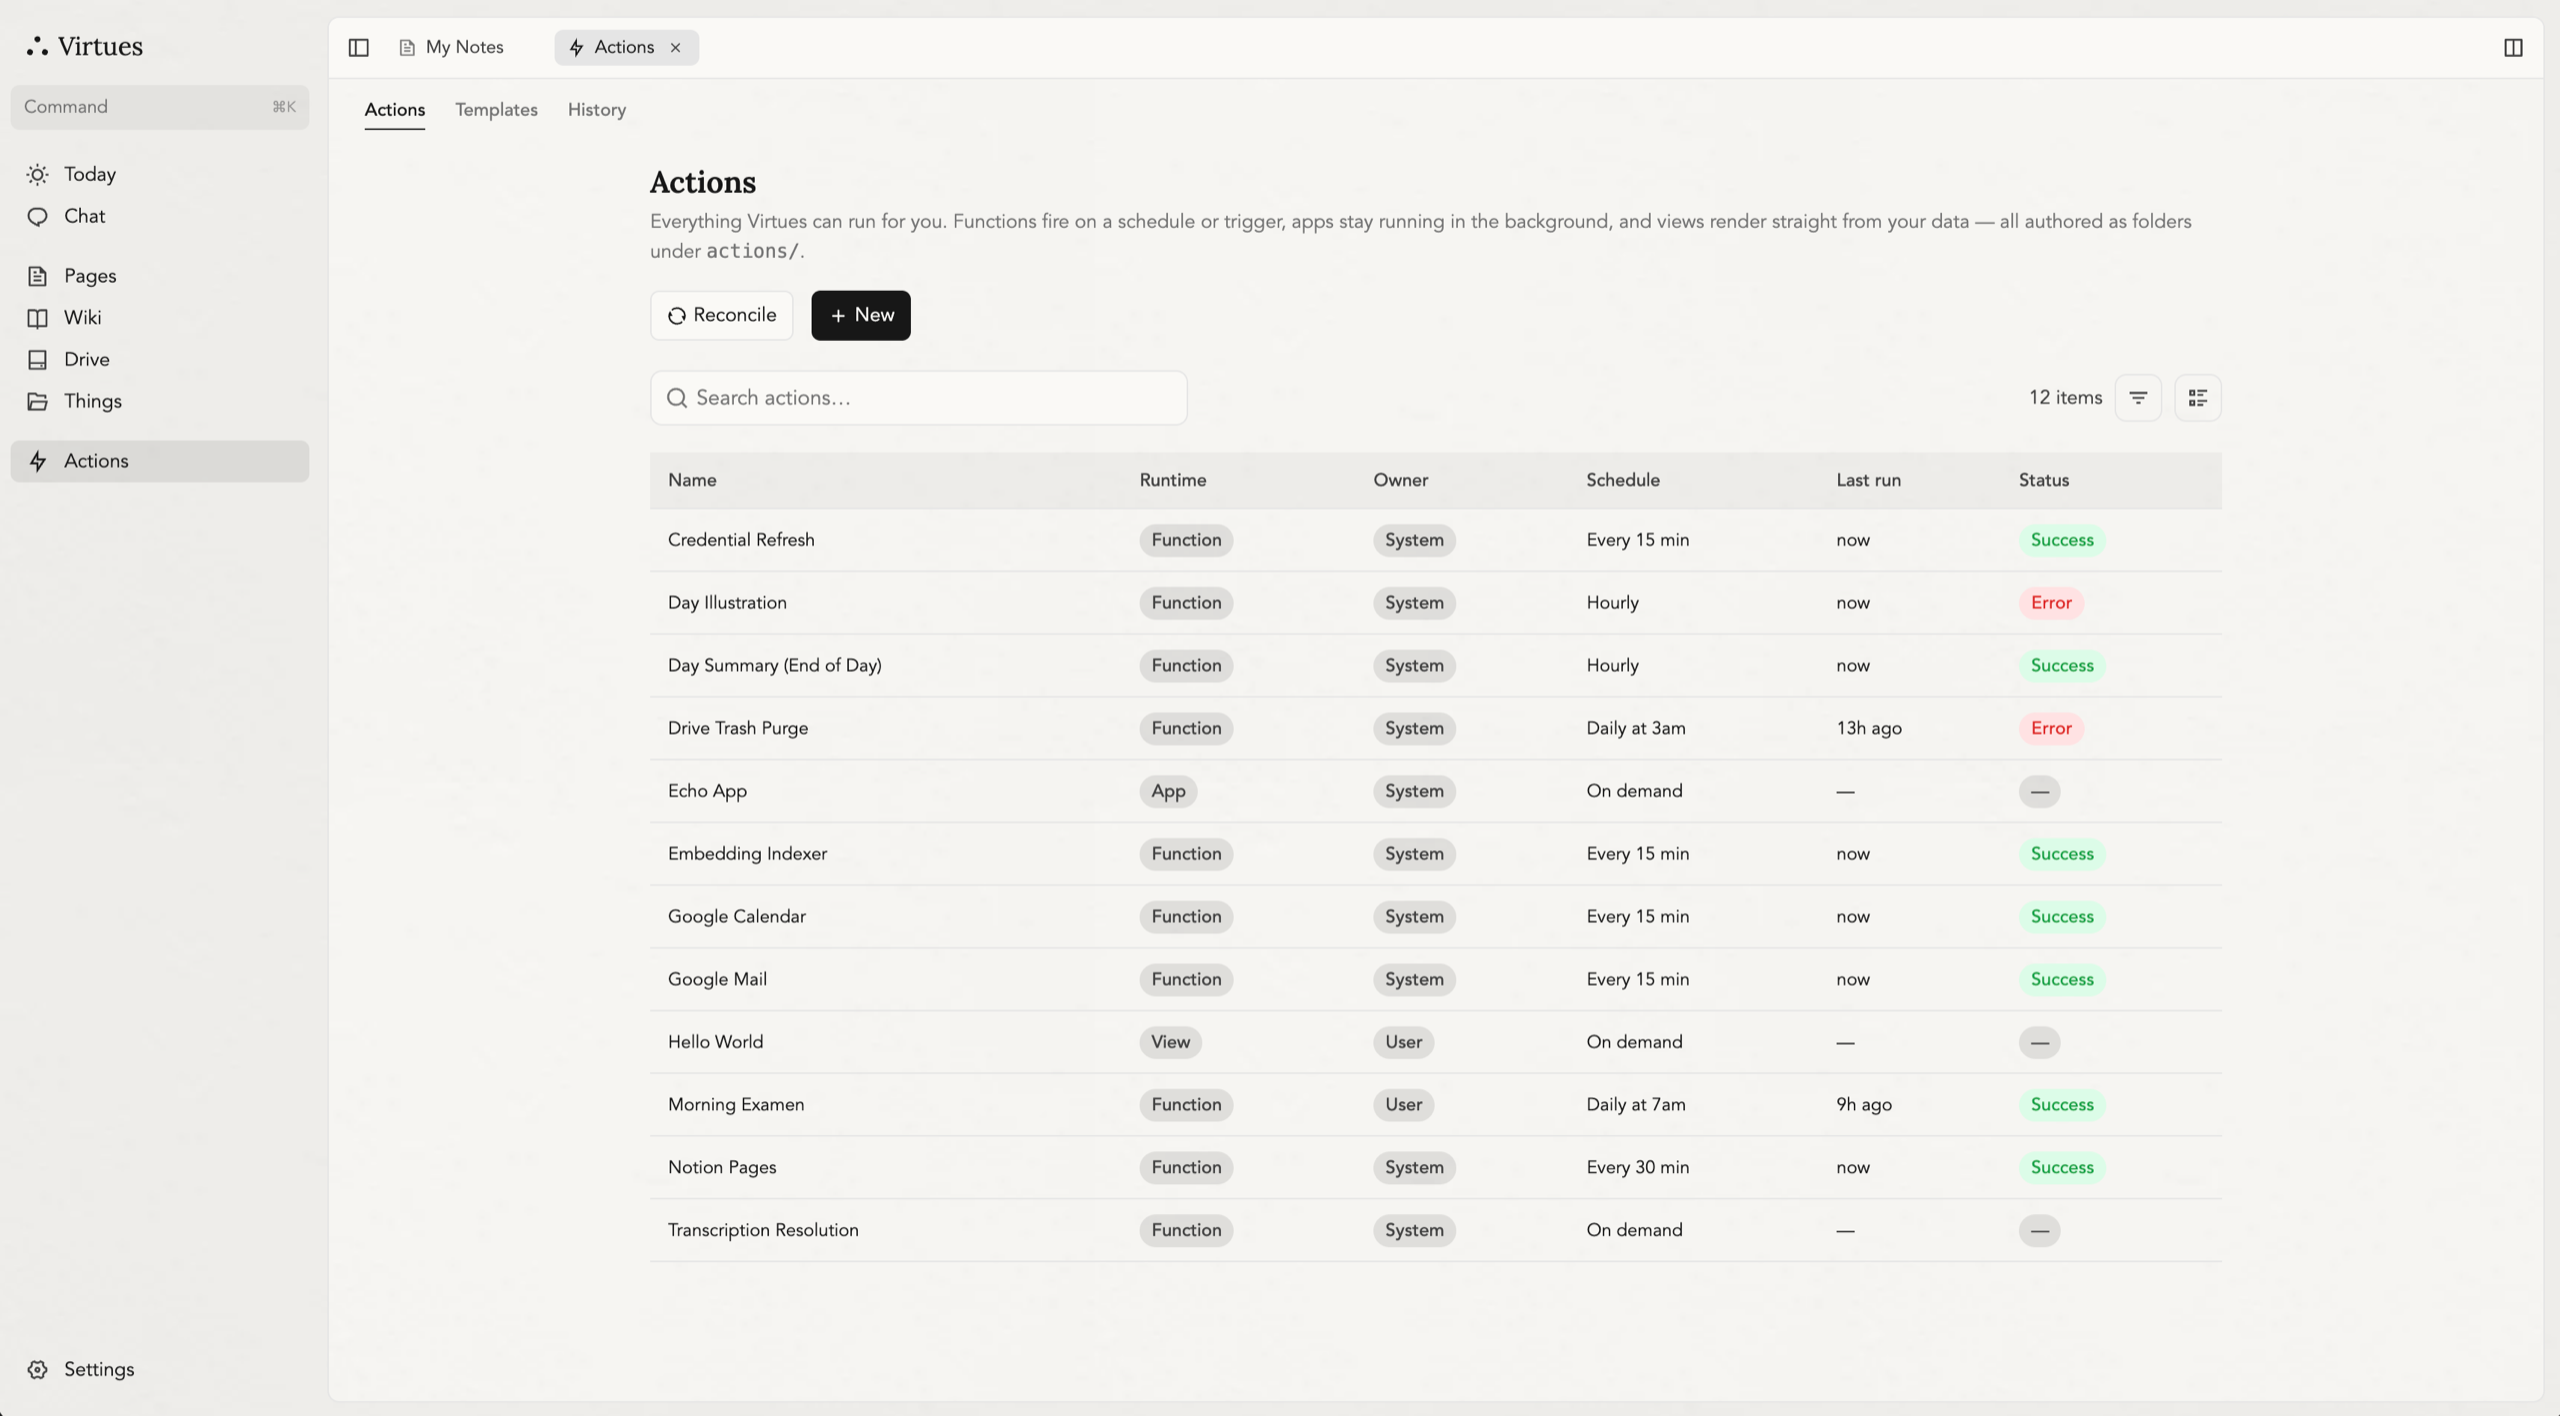Open the Templates sub-tab
2560x1416 pixels.
point(496,110)
